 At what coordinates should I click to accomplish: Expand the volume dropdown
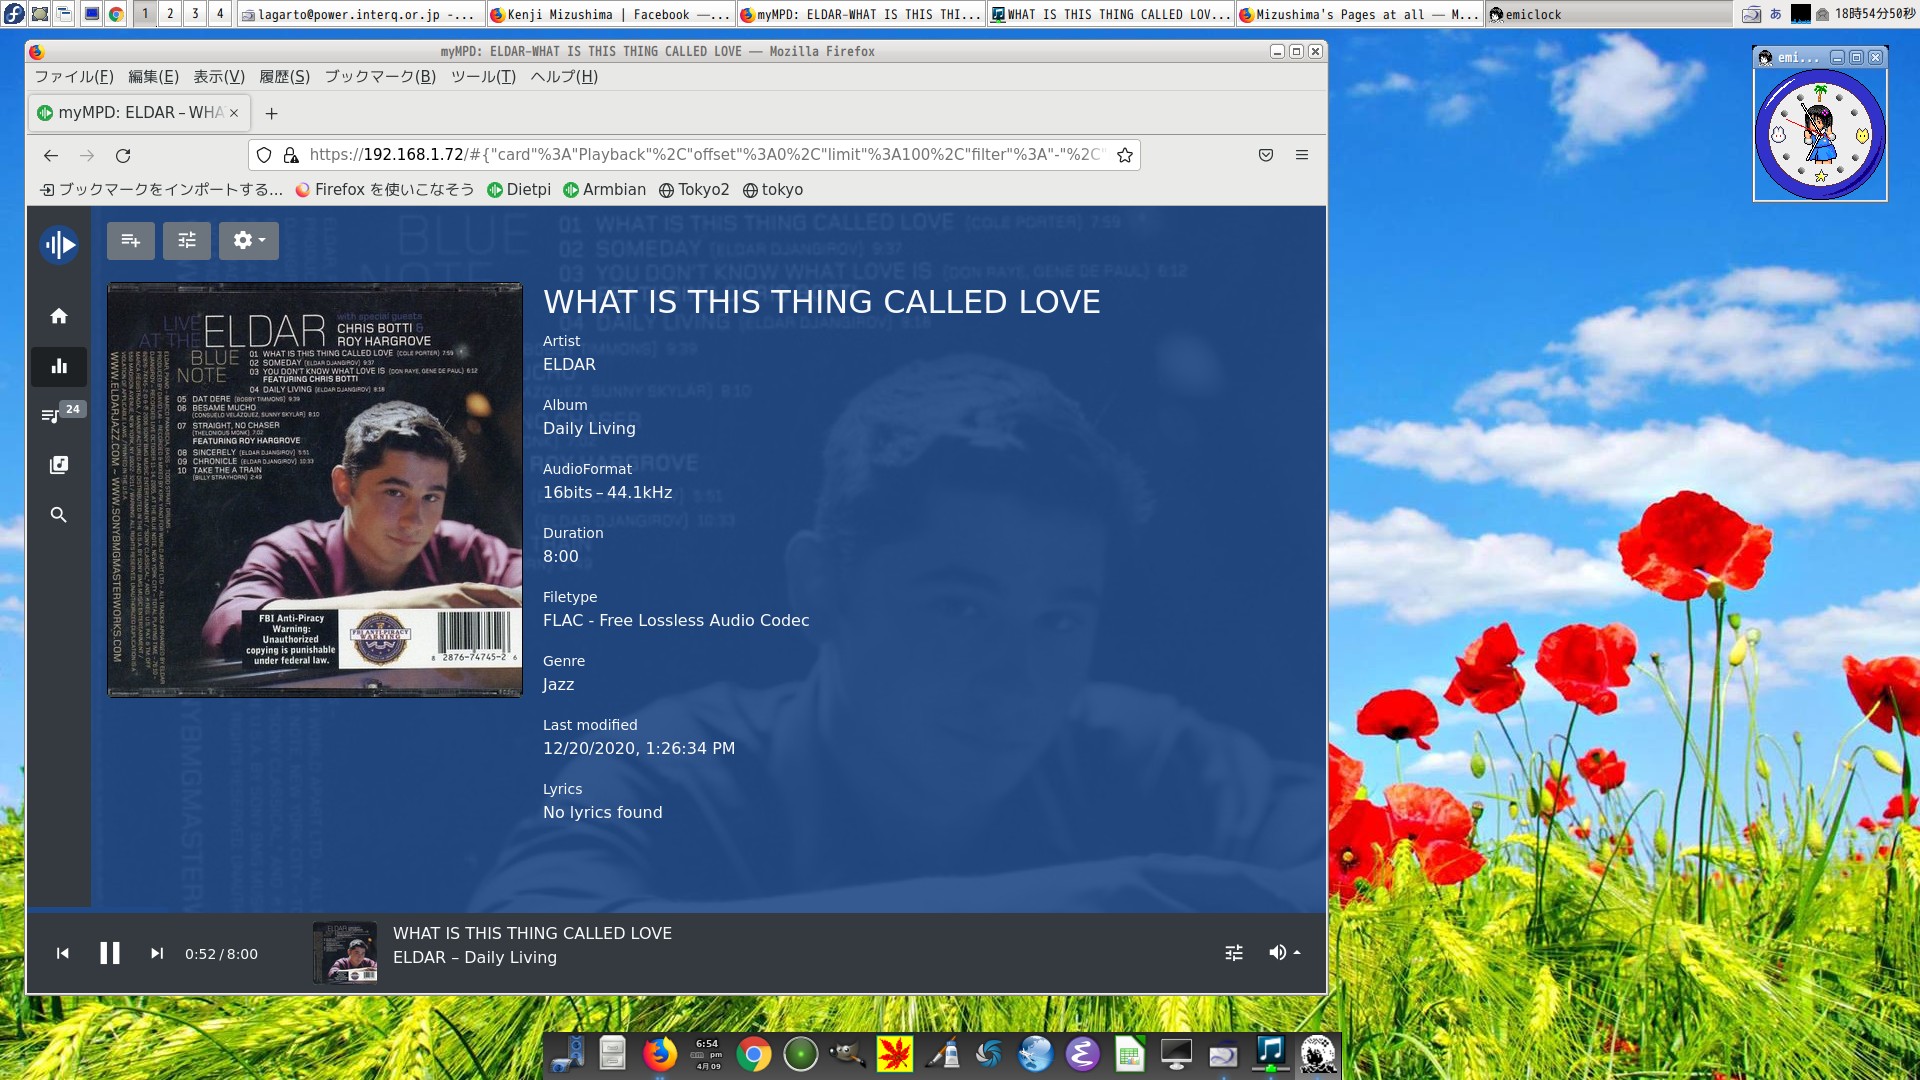(x=1284, y=953)
